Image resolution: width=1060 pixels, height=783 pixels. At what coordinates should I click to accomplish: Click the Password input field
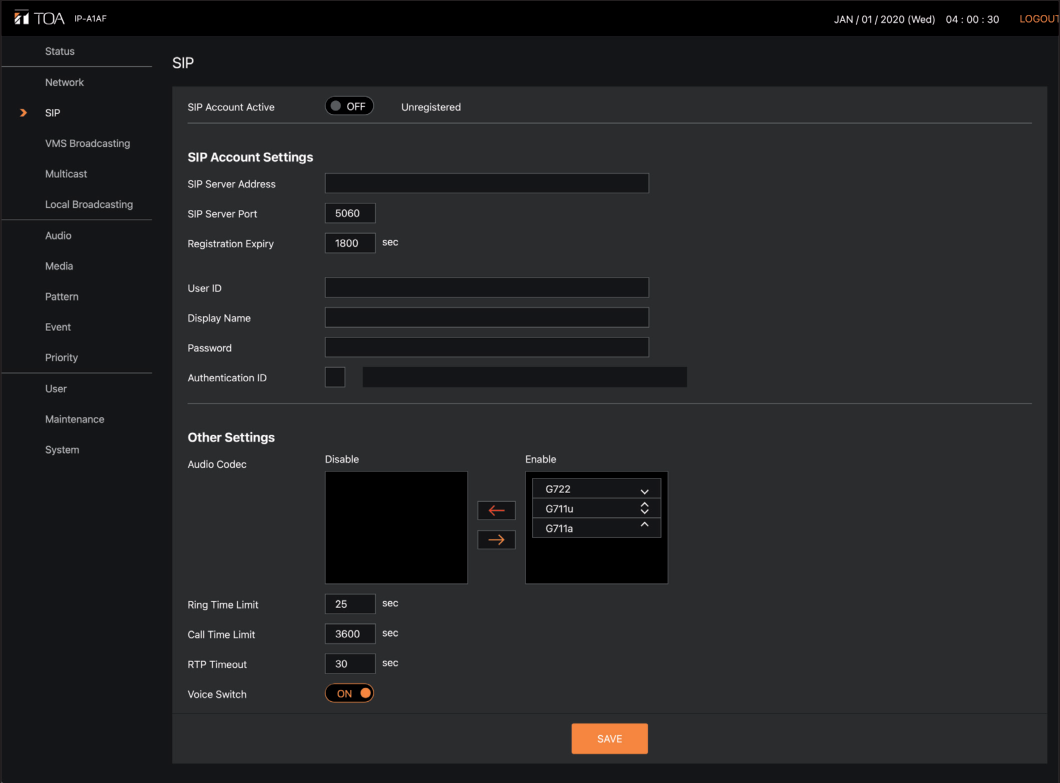pos(486,347)
